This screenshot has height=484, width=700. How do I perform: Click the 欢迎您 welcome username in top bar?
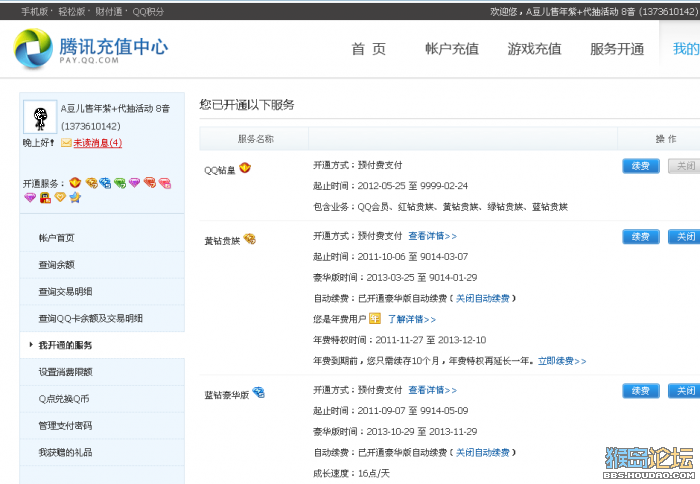coord(594,12)
